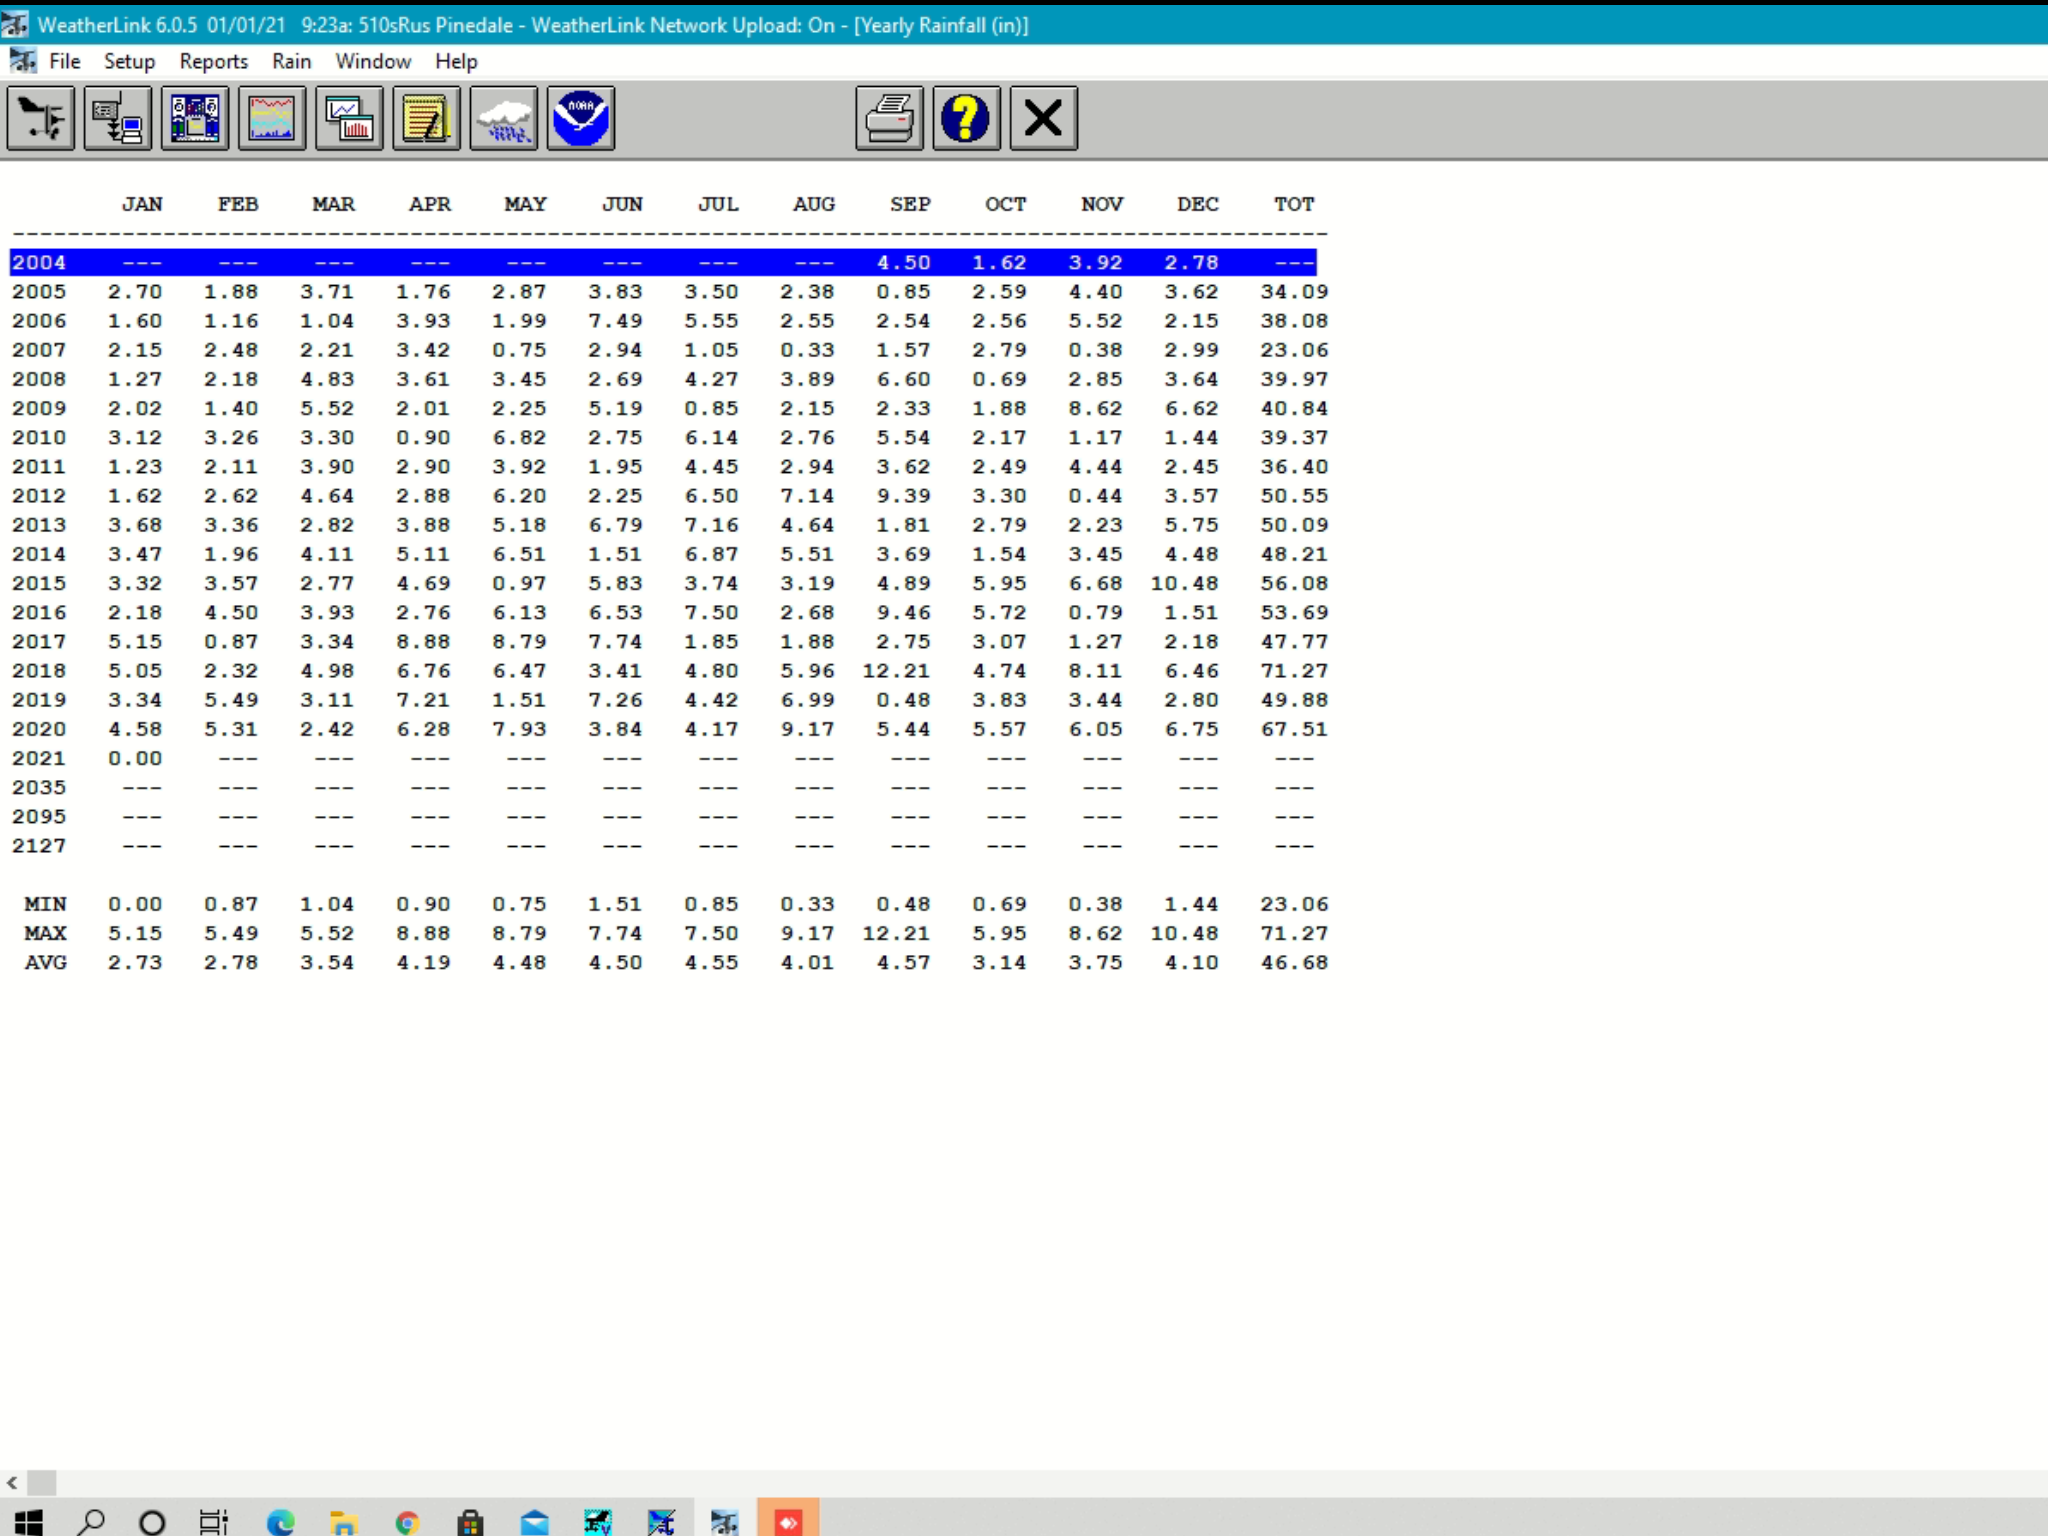Click the download from station icon

(117, 119)
